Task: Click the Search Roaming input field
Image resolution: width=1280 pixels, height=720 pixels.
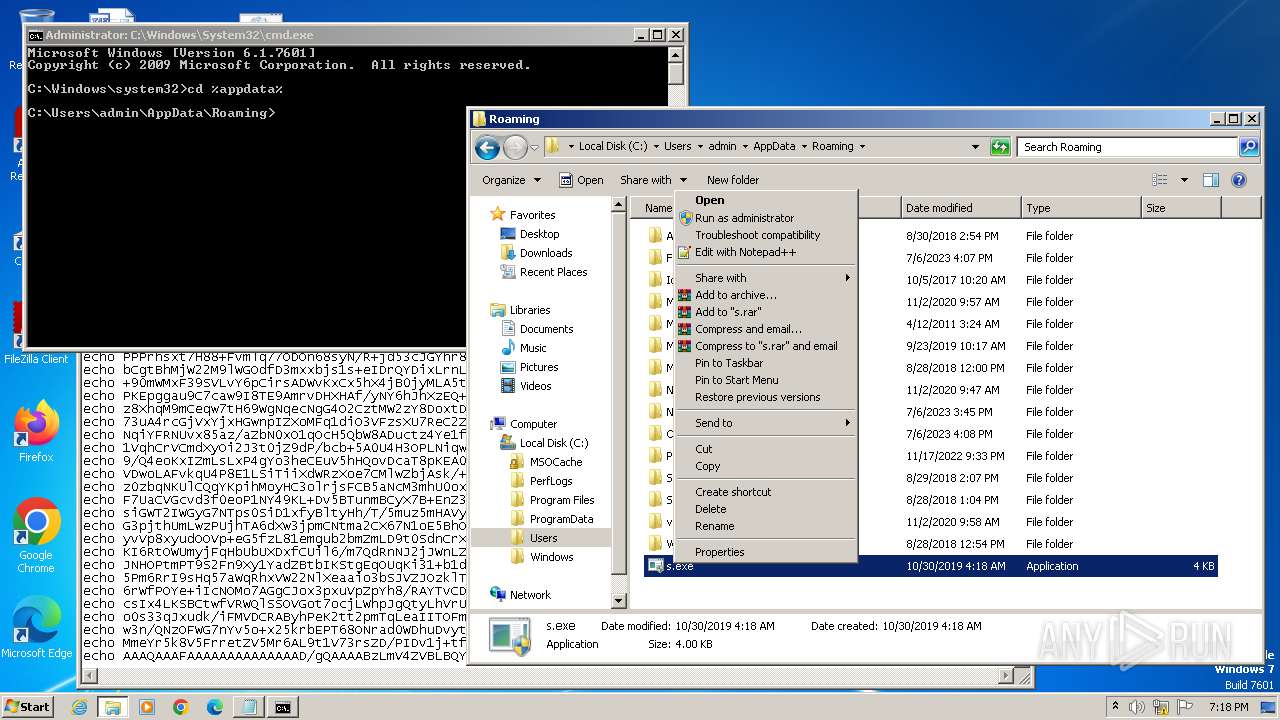Action: click(x=1128, y=147)
